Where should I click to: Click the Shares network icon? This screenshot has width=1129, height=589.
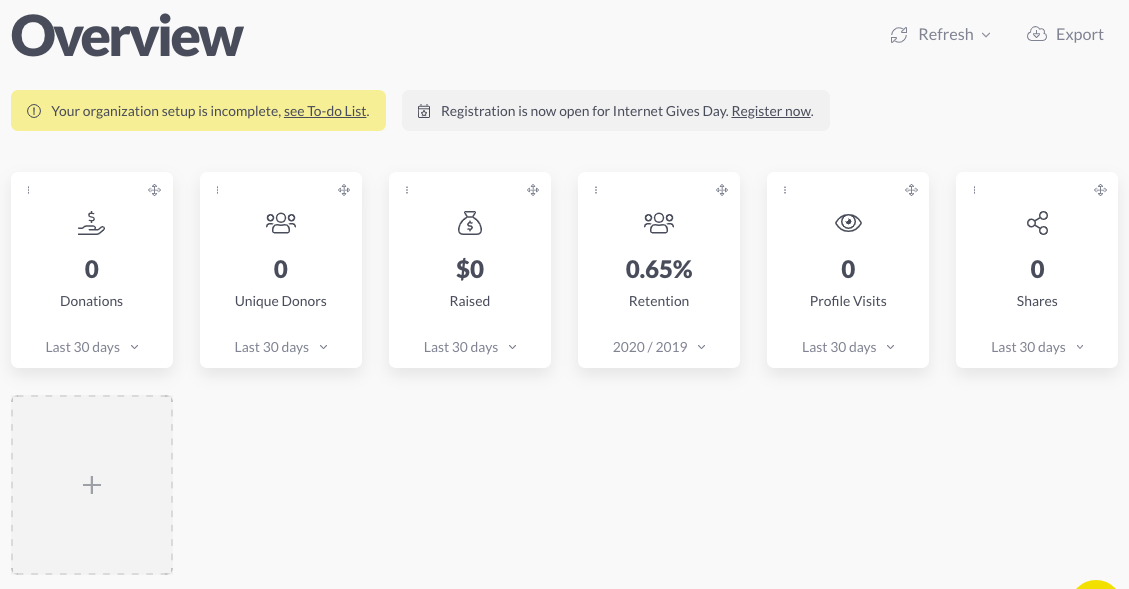1038,223
